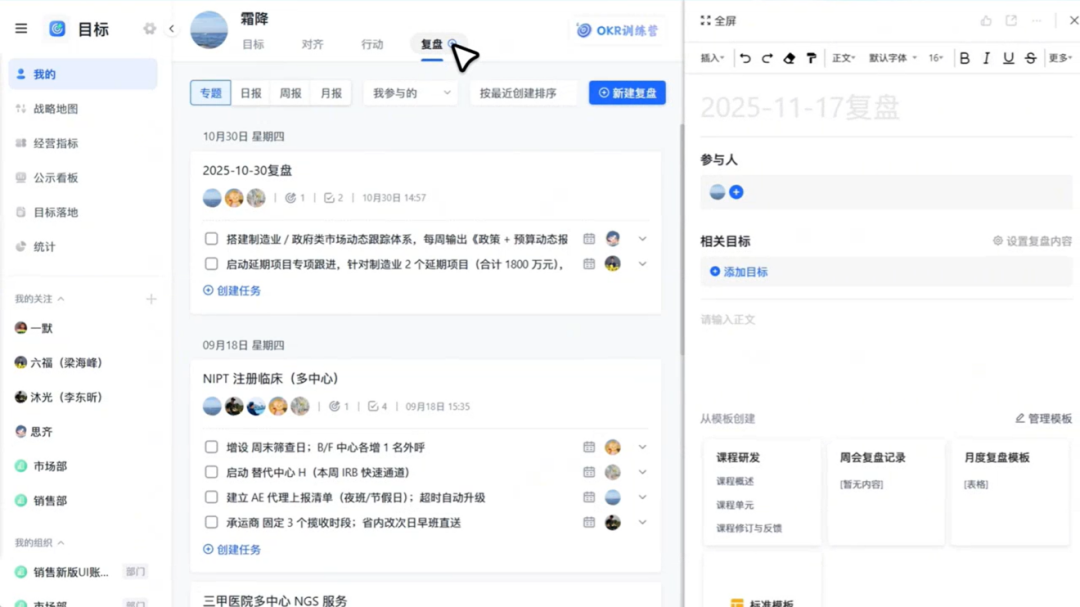1080x607 pixels.
Task: Select the 周报 tab
Action: pyautogui.click(x=291, y=93)
